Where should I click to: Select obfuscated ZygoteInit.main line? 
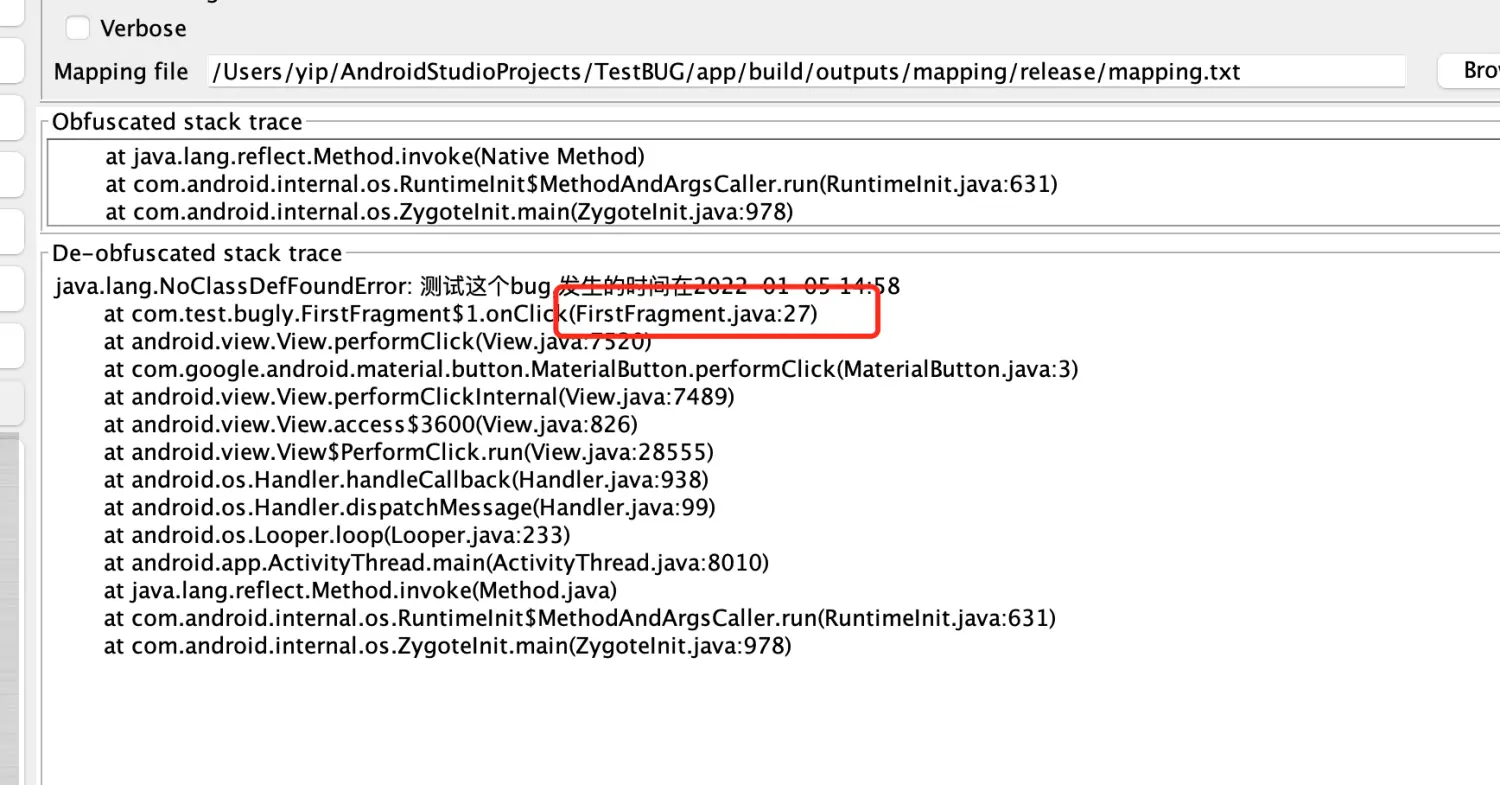[x=449, y=212]
